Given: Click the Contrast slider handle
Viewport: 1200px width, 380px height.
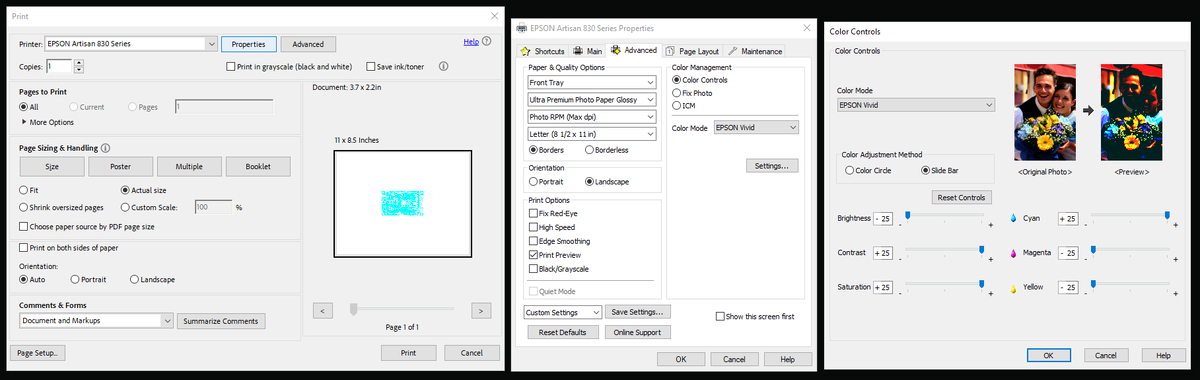Looking at the screenshot, I should [x=981, y=250].
